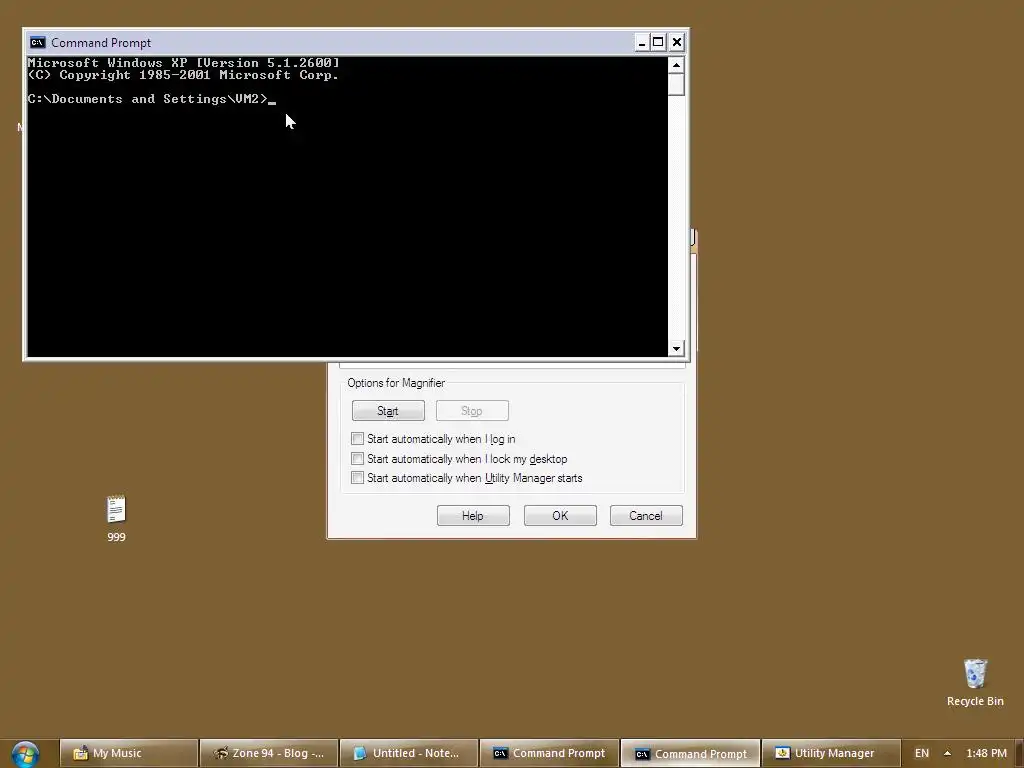Minimize the Command Prompt window
Screen dimensions: 1024x768
click(x=641, y=42)
